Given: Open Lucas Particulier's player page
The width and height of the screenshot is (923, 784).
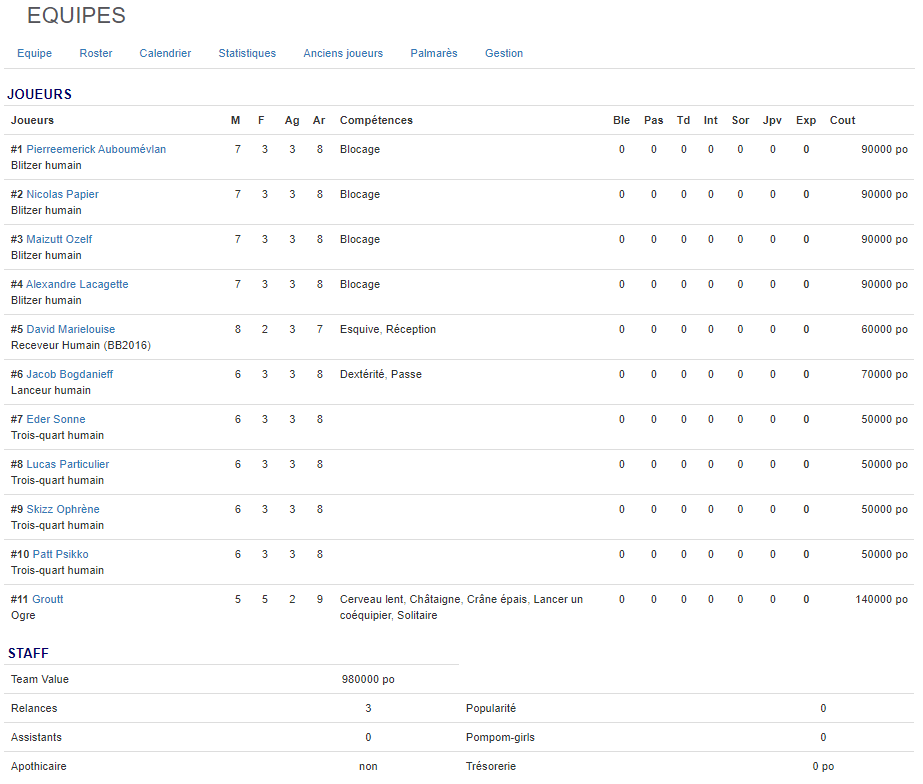Looking at the screenshot, I should point(67,464).
